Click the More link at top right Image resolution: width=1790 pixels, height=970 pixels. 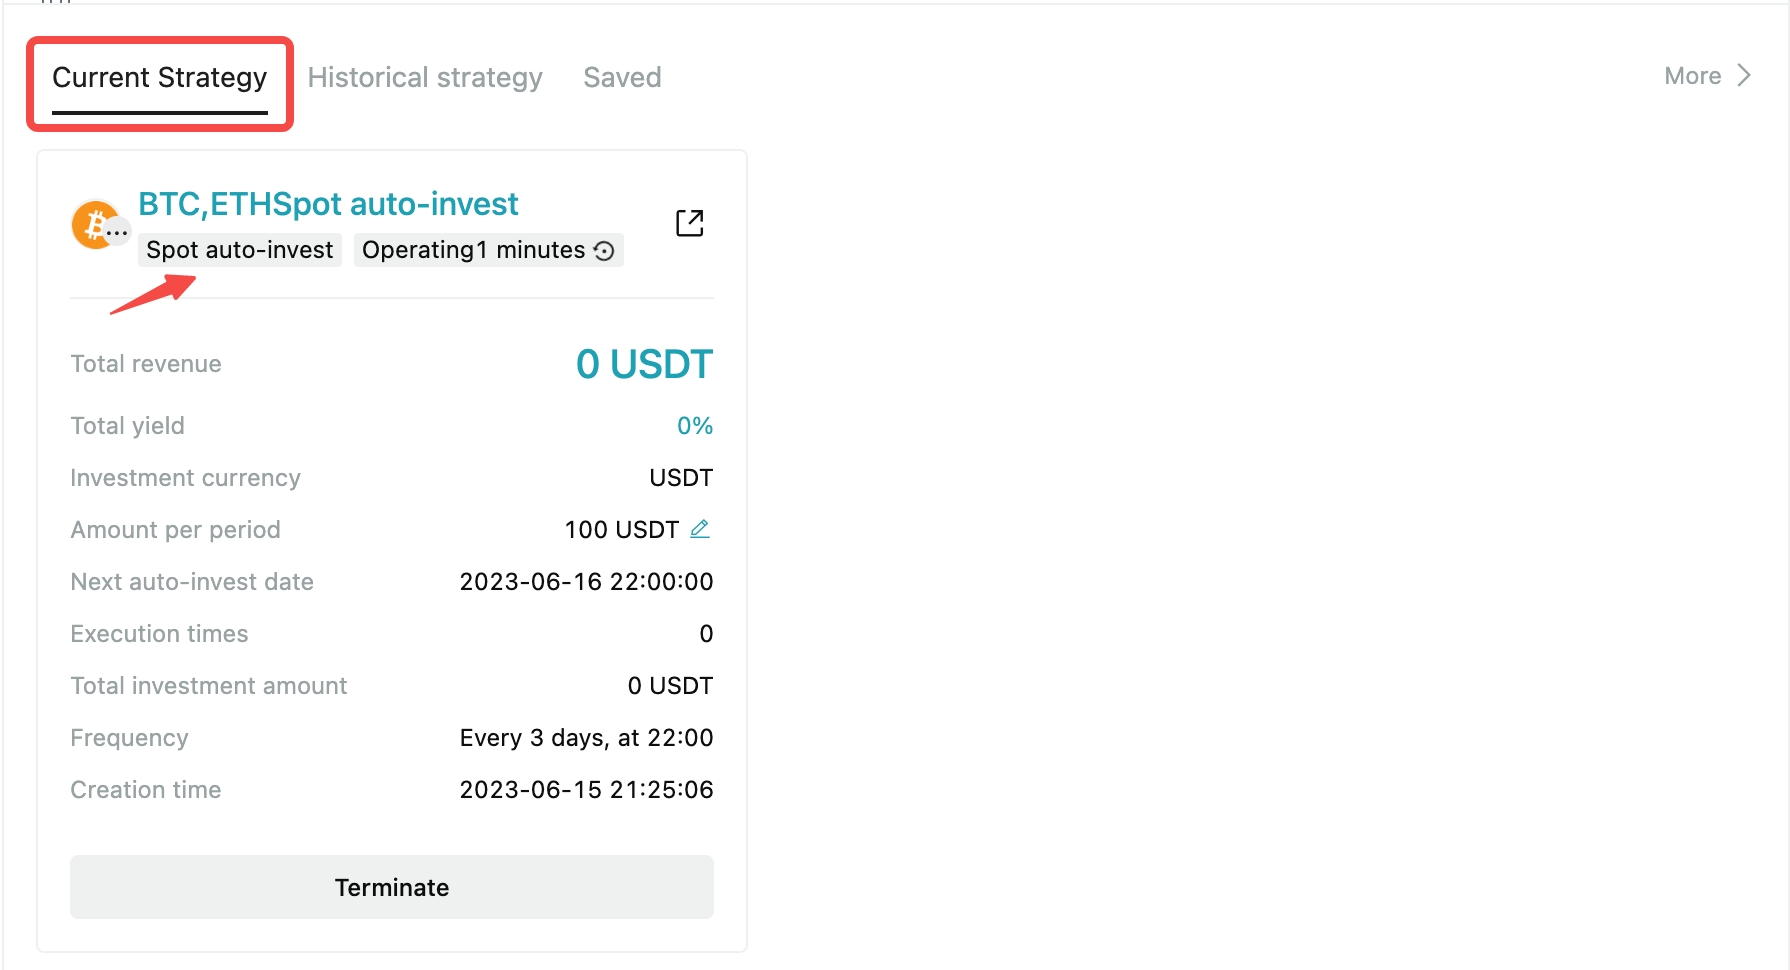tap(1691, 74)
